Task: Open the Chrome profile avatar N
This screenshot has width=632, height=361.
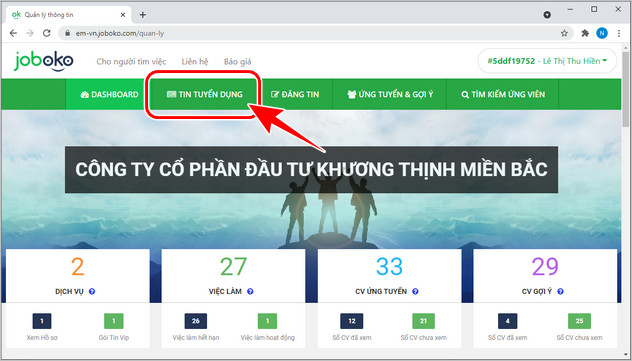Action: pos(602,33)
